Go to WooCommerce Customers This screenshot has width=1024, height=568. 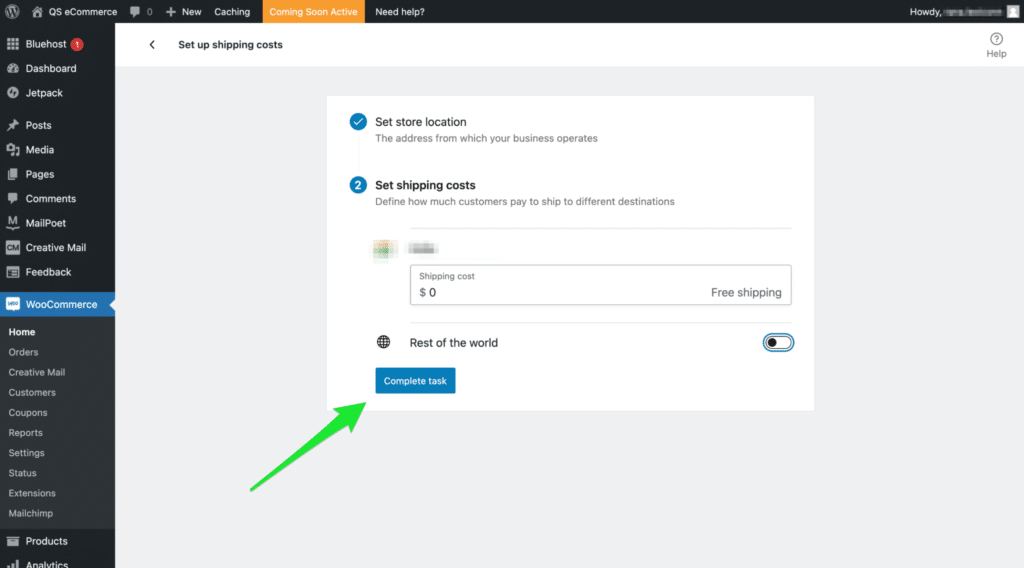point(32,392)
